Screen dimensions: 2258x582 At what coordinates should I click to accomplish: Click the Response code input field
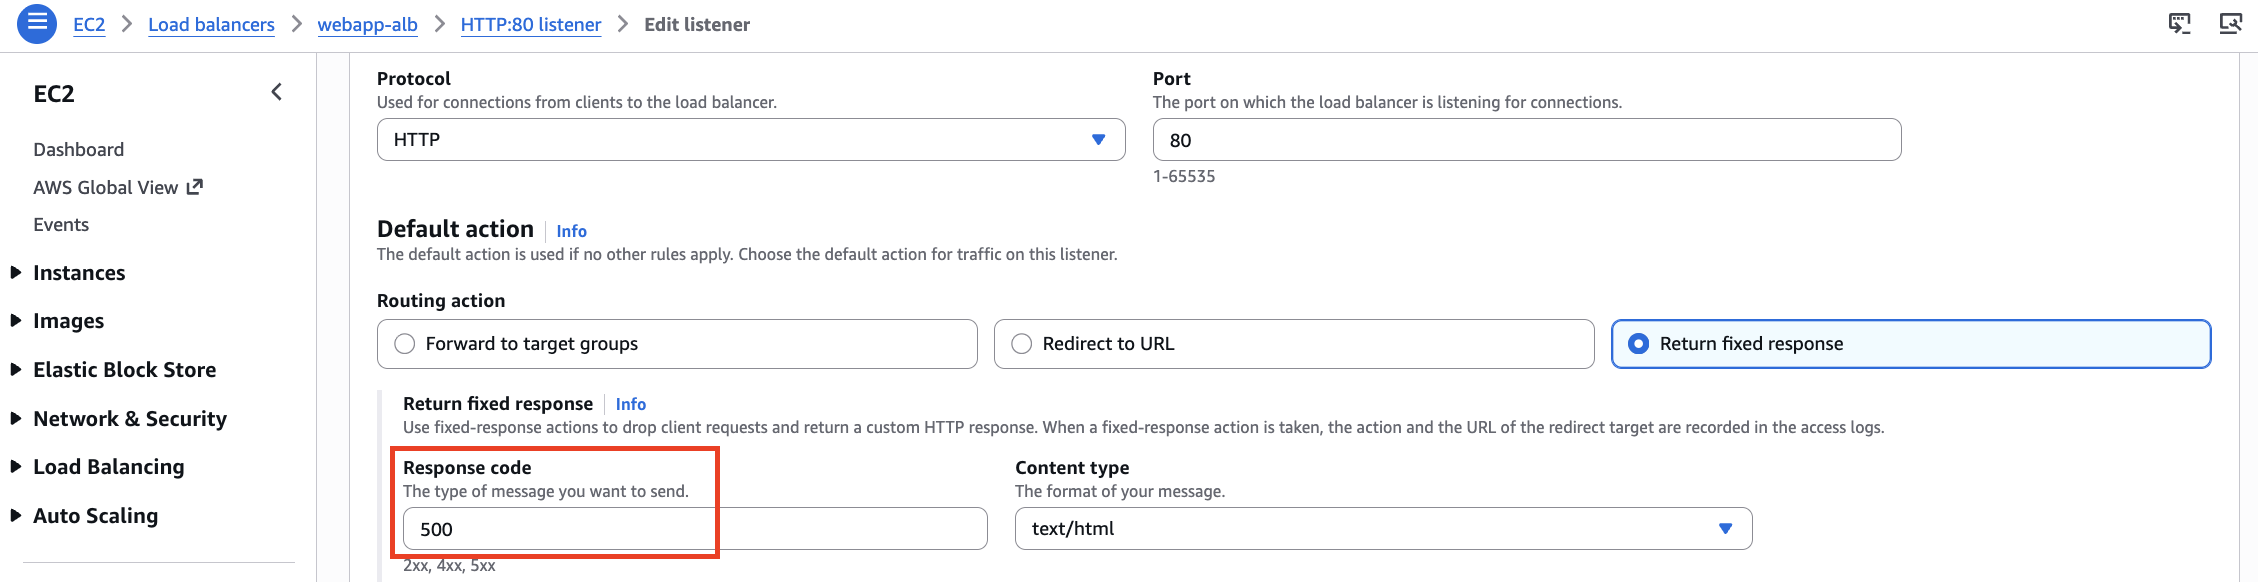[x=694, y=529]
